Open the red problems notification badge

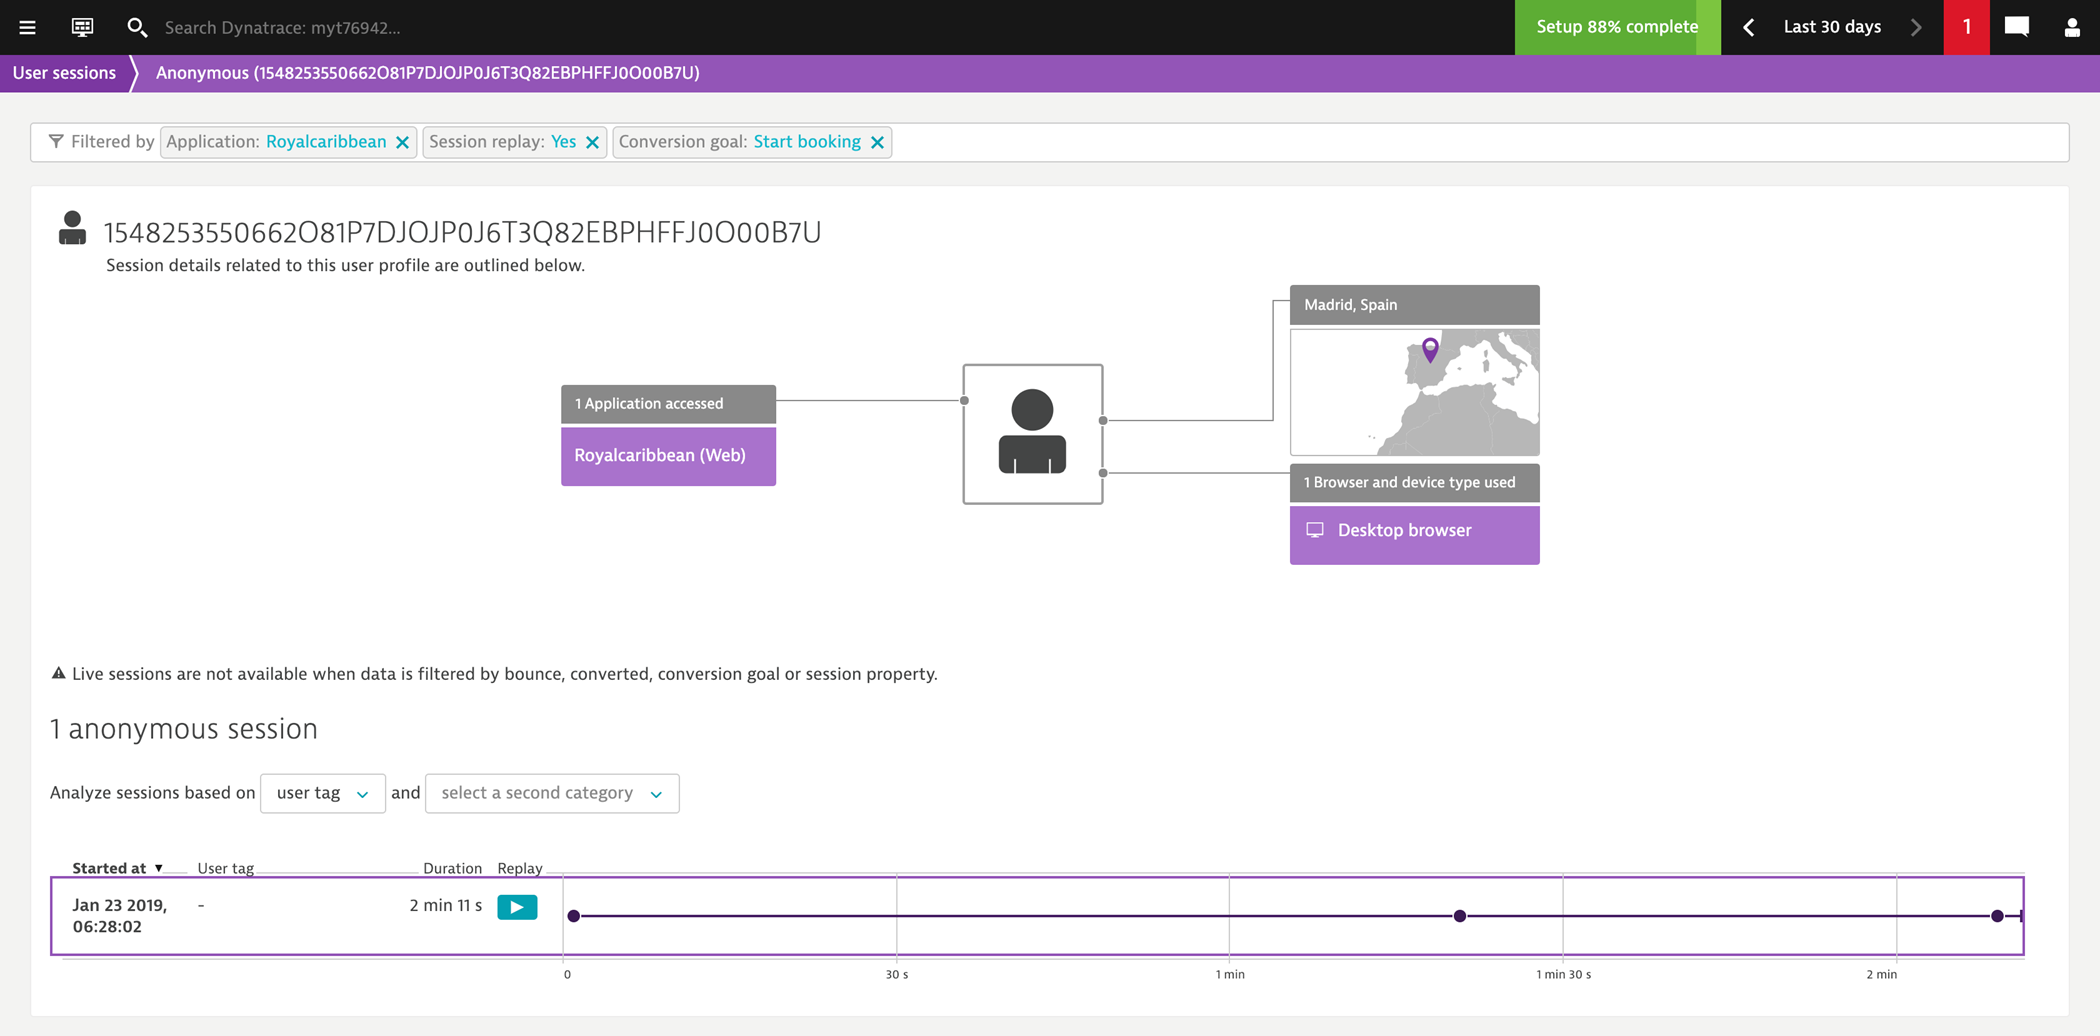click(1966, 27)
